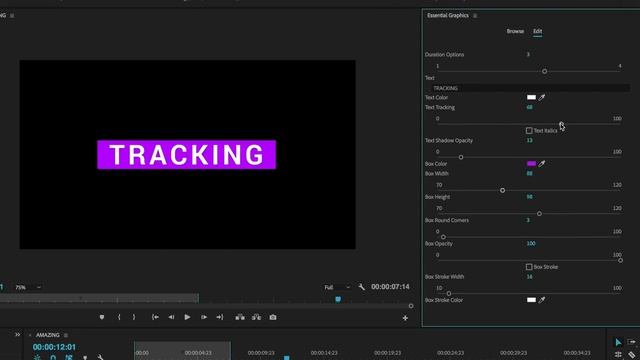This screenshot has height=360, width=640.
Task: Click the Box Opacity slider handle
Action: (620, 260)
